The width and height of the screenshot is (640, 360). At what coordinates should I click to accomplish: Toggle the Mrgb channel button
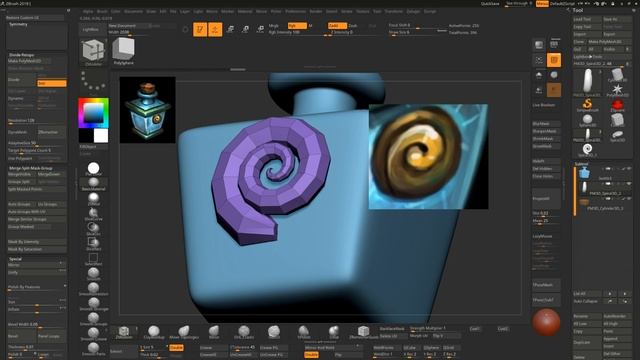[274, 25]
